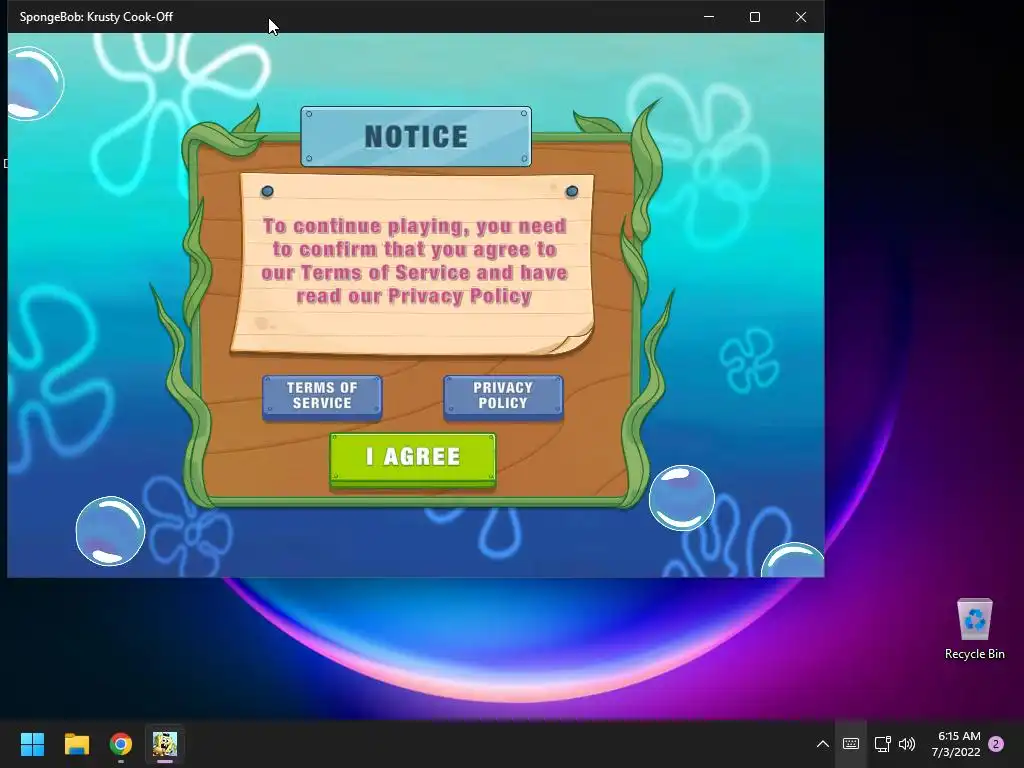Open the touch keyboard tray icon
This screenshot has width=1024, height=768.
click(851, 744)
